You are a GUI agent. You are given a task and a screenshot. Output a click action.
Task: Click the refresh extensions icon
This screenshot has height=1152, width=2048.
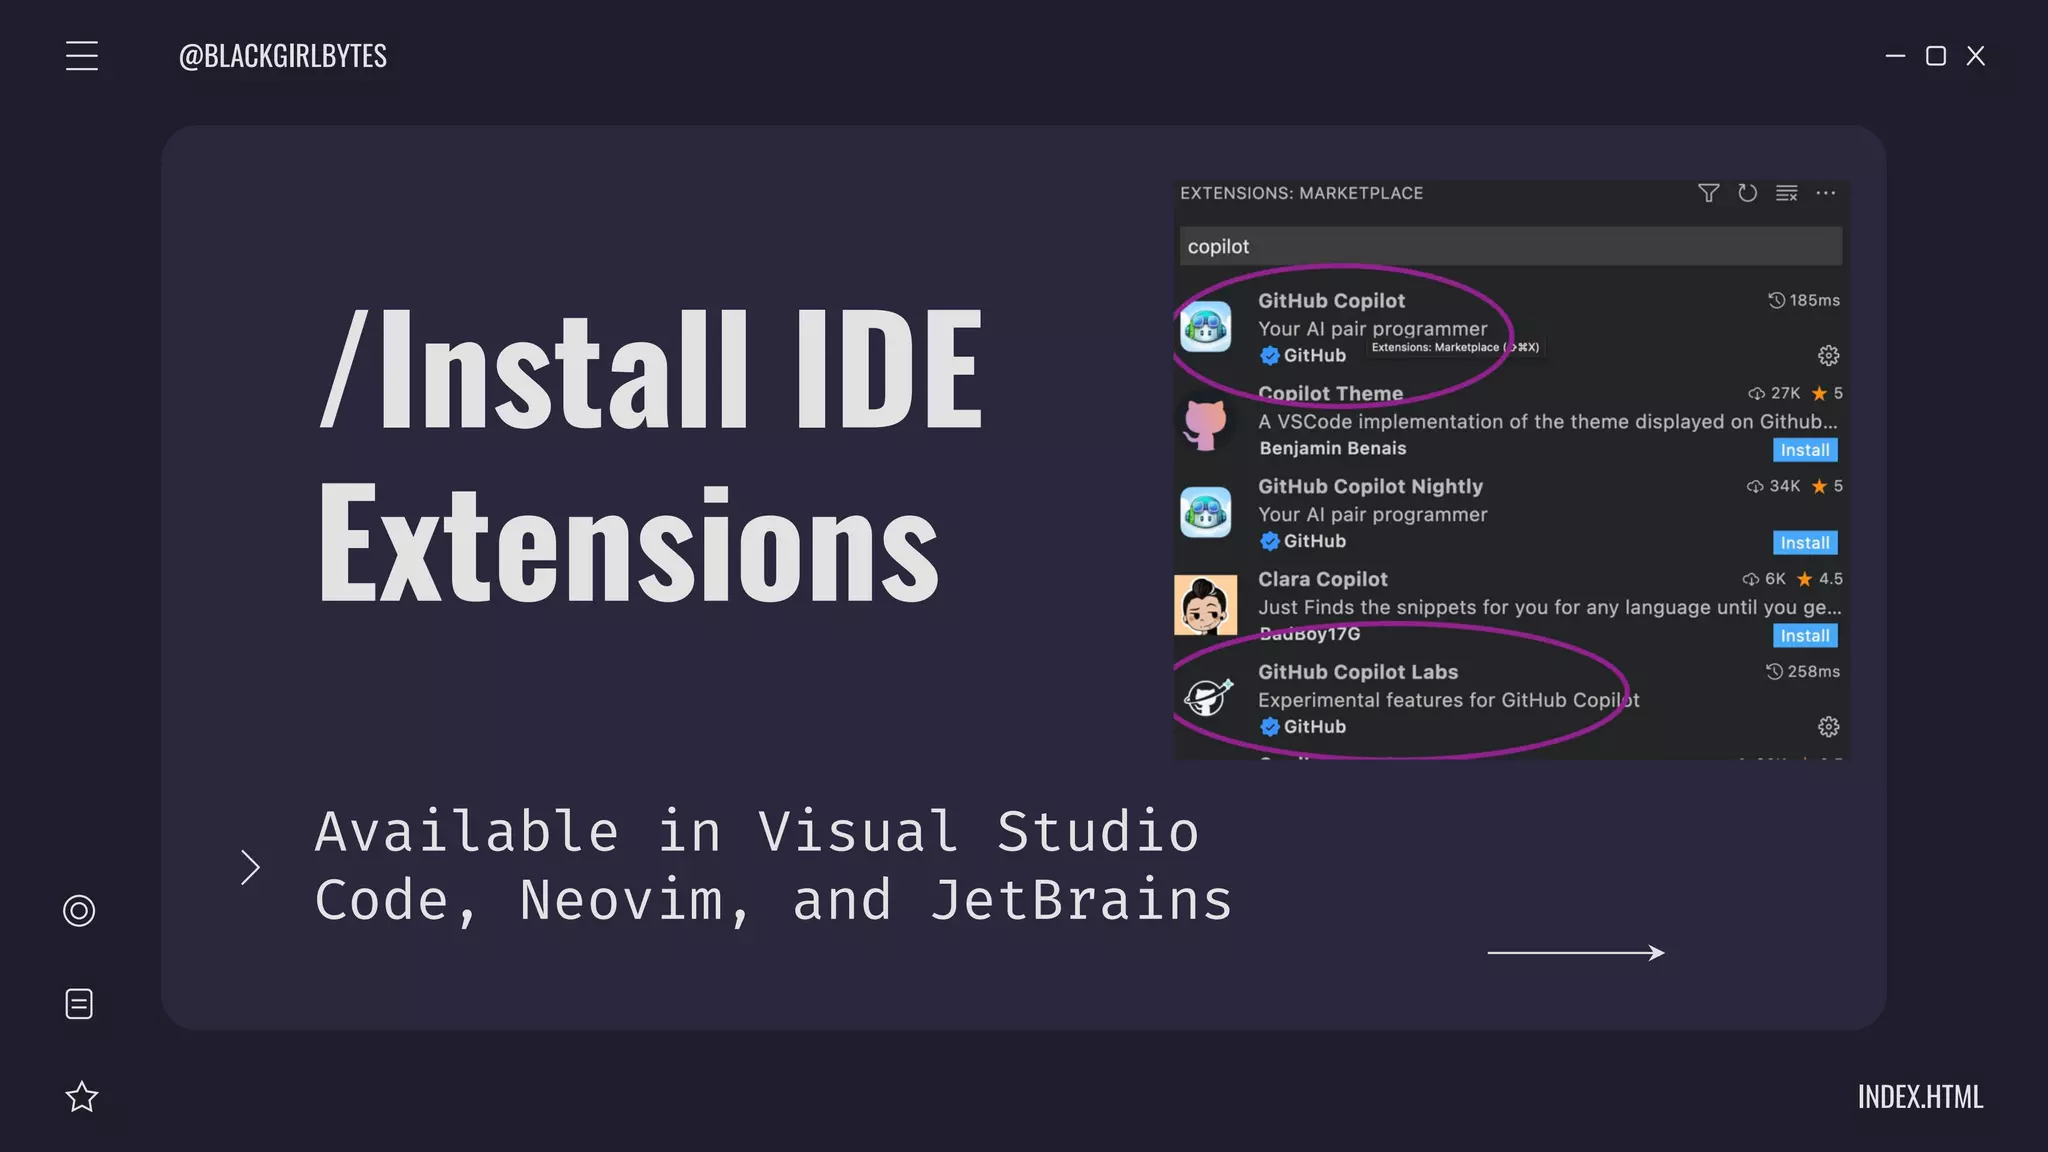[1747, 193]
